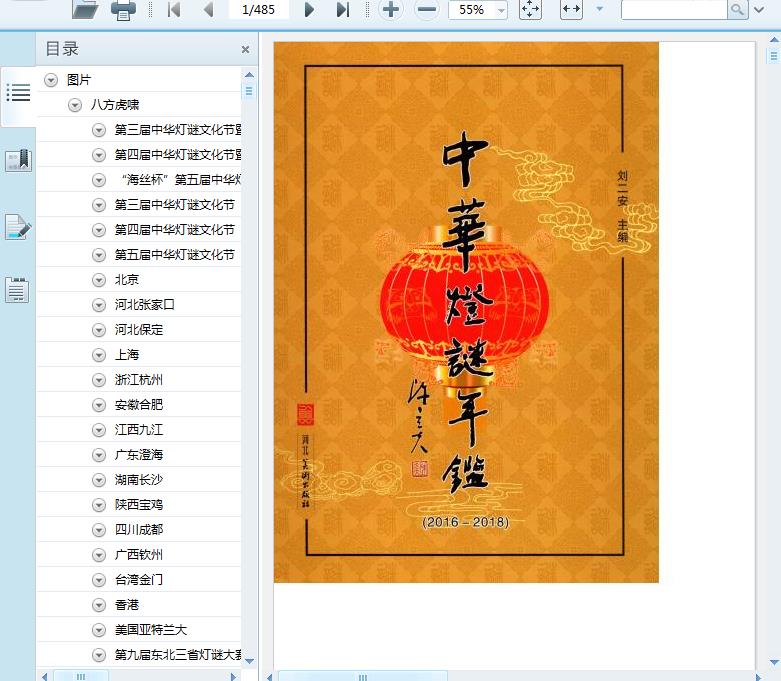
Task: Click the contents panel up arrow
Action: [250, 75]
